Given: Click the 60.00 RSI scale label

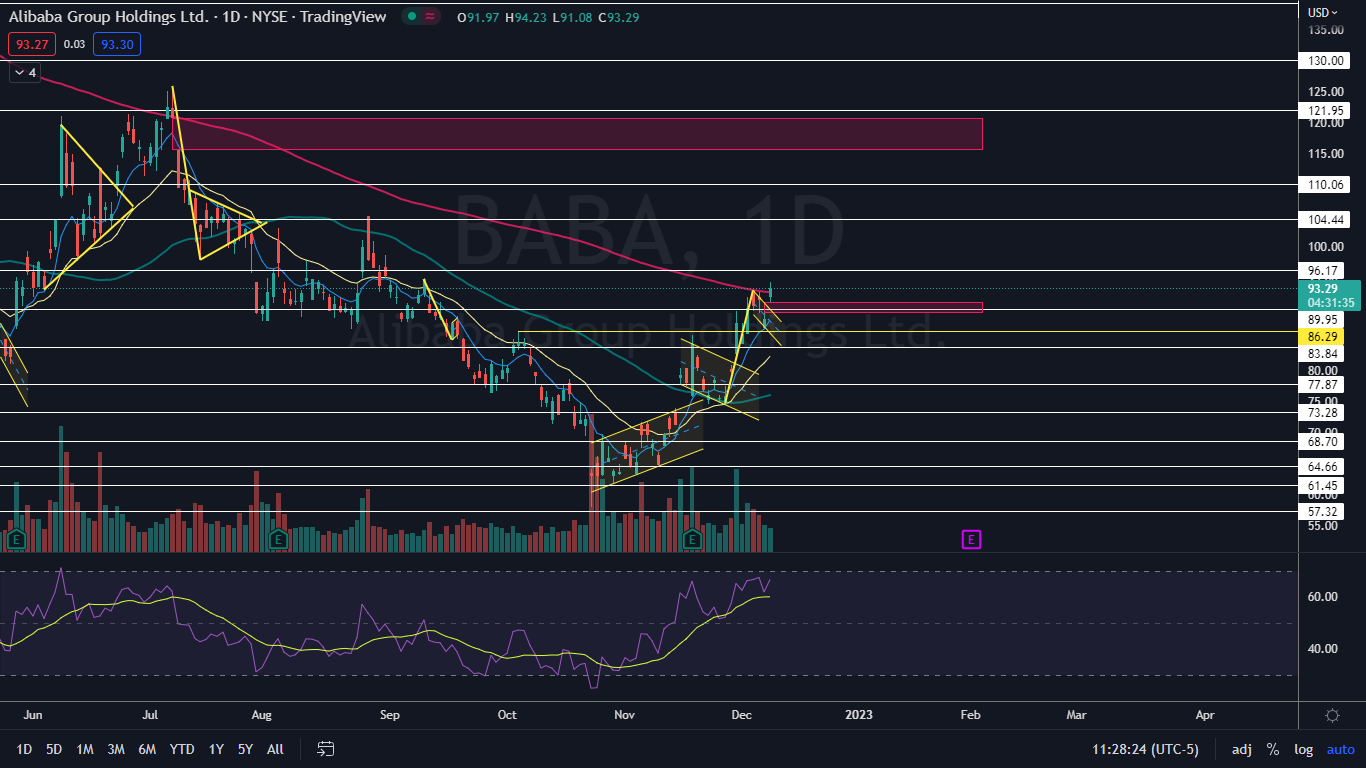Looking at the screenshot, I should pos(1323,597).
